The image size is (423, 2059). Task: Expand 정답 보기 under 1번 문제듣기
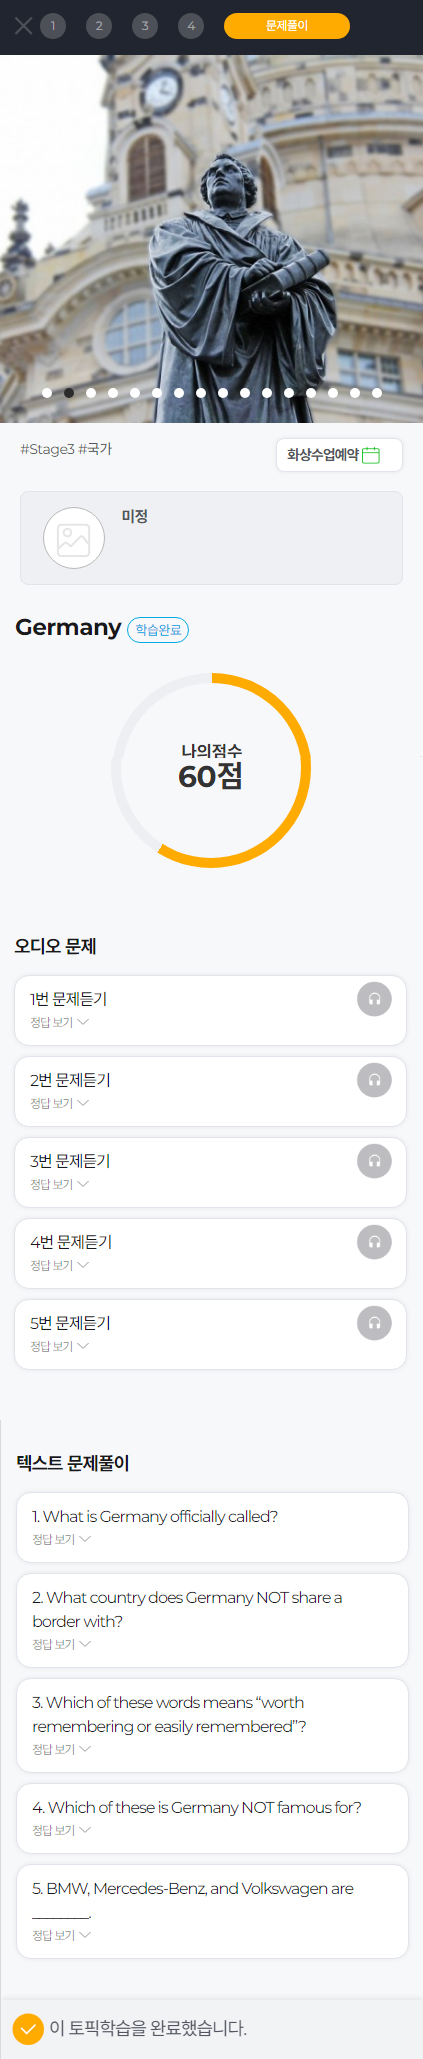click(59, 1022)
